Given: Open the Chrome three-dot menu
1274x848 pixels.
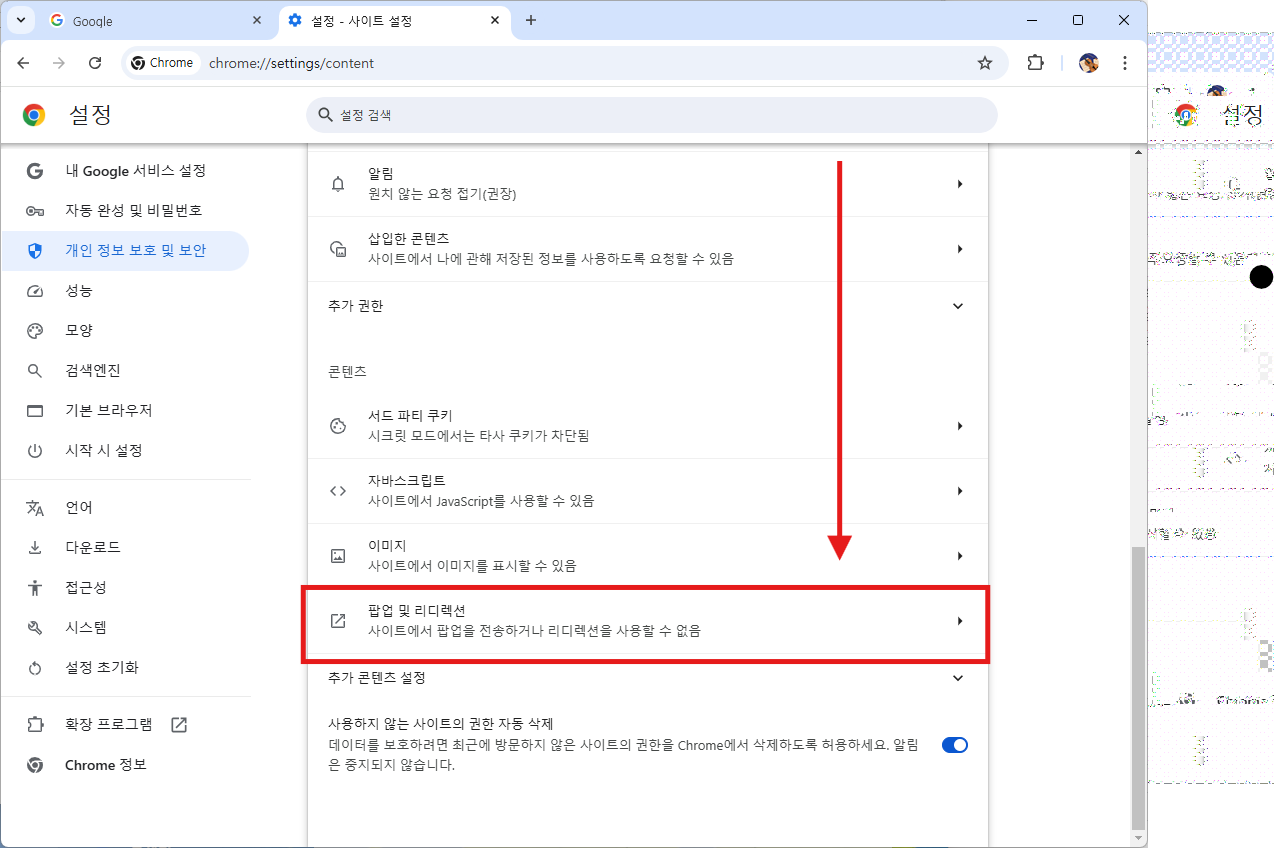Looking at the screenshot, I should point(1125,63).
